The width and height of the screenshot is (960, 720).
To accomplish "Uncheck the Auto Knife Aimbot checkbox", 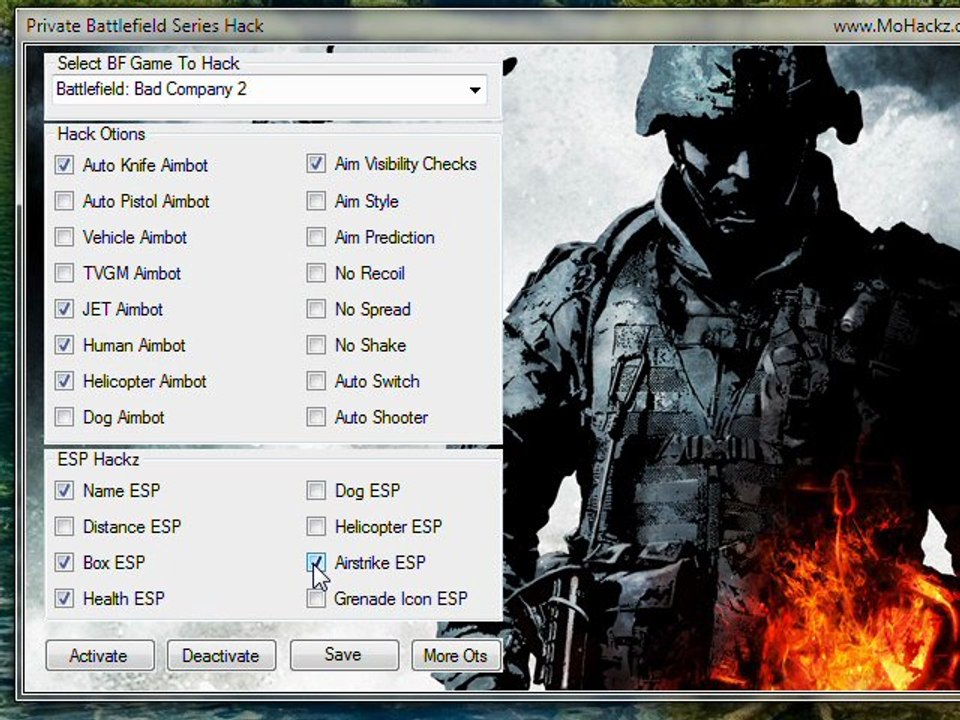I will (64, 165).
